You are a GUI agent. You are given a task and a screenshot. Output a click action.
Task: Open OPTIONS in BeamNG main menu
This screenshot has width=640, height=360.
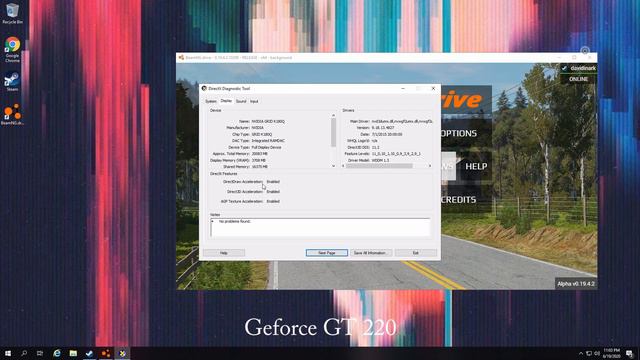click(x=459, y=133)
